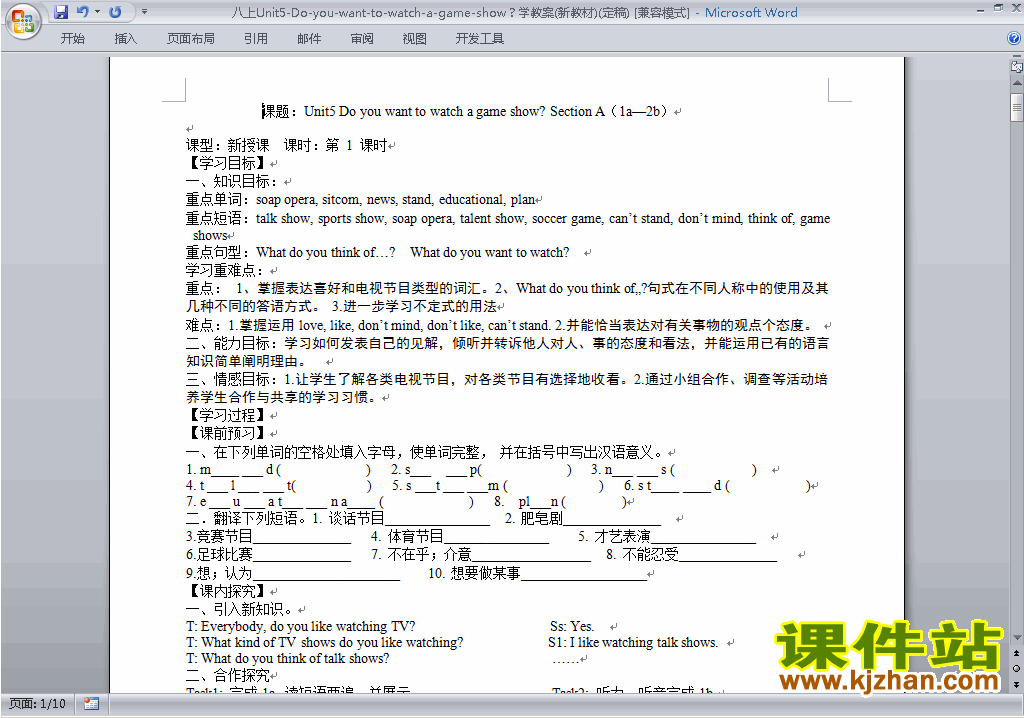Switch to the 插入 ribbon tab
Image resolution: width=1024 pixels, height=718 pixels.
pos(125,39)
